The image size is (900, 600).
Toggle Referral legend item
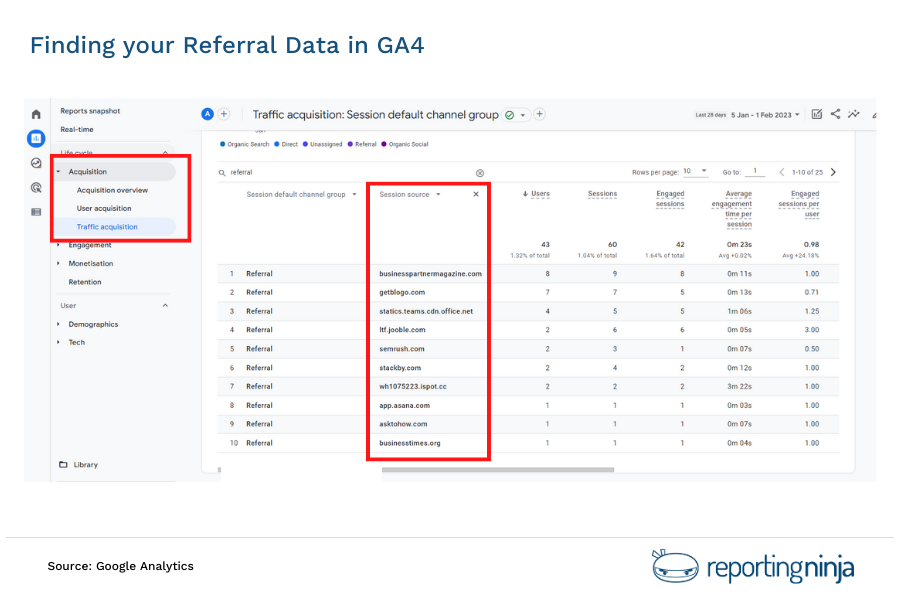point(362,144)
